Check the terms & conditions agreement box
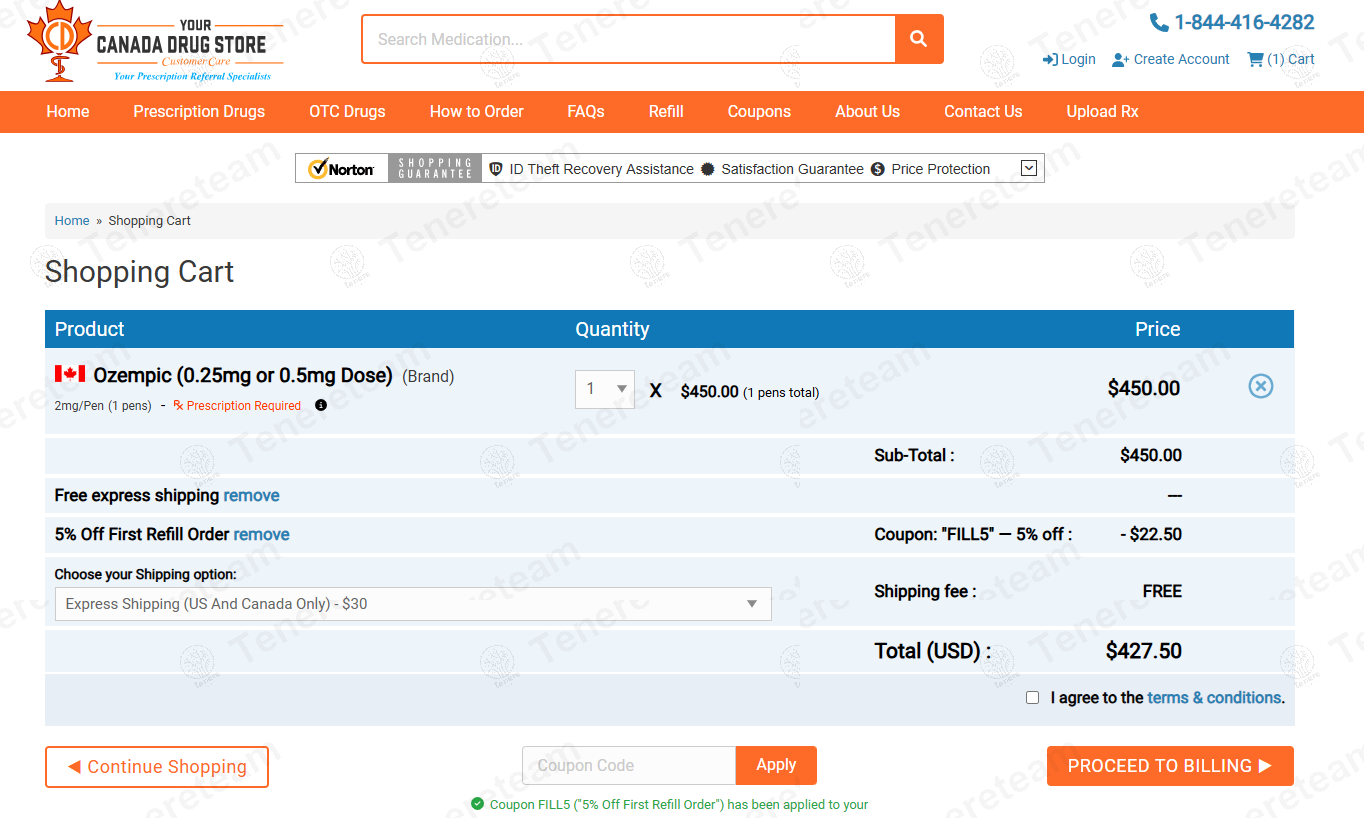 tap(1032, 698)
